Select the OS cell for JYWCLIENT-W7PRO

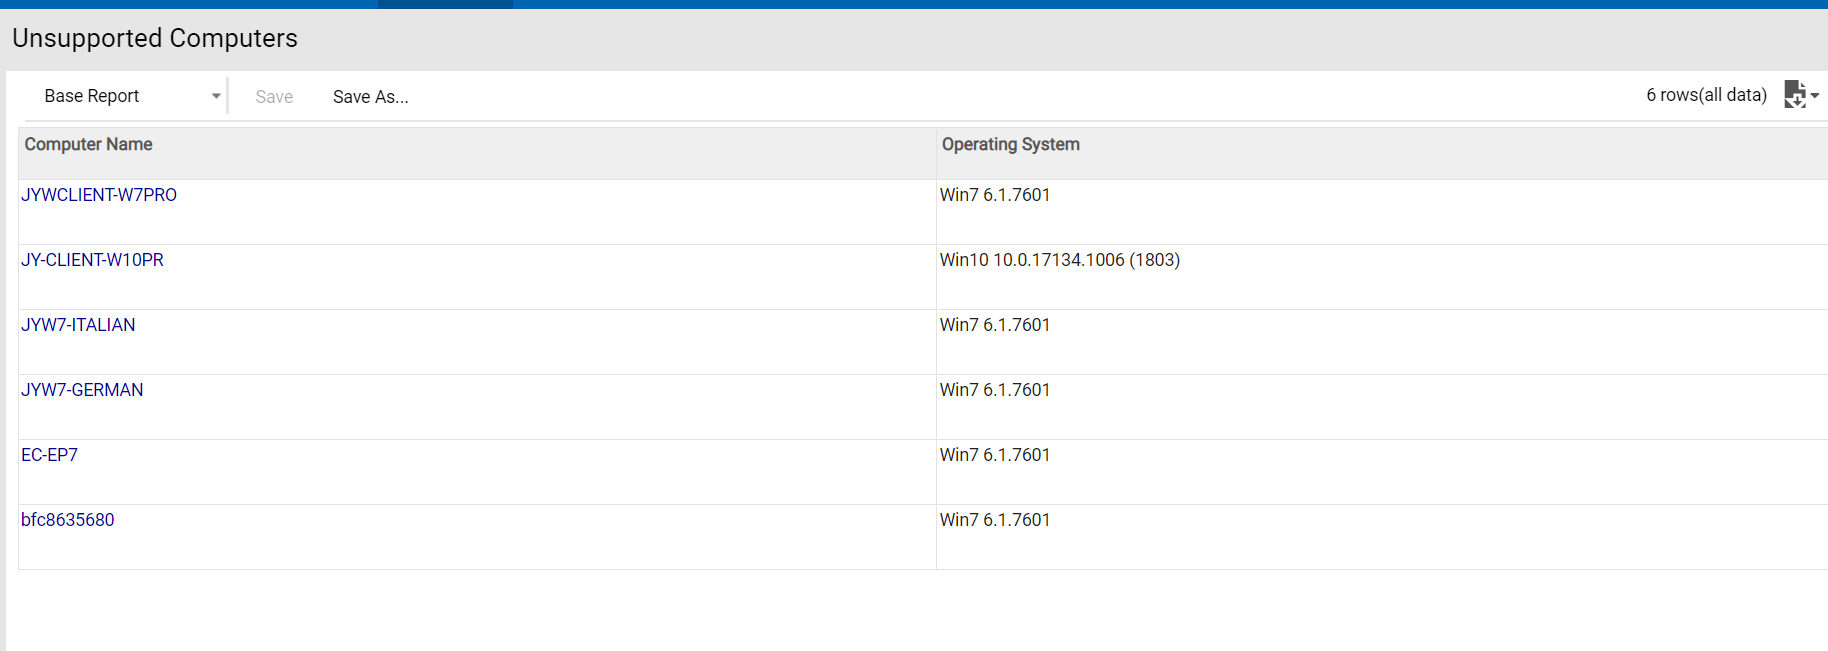tap(995, 195)
